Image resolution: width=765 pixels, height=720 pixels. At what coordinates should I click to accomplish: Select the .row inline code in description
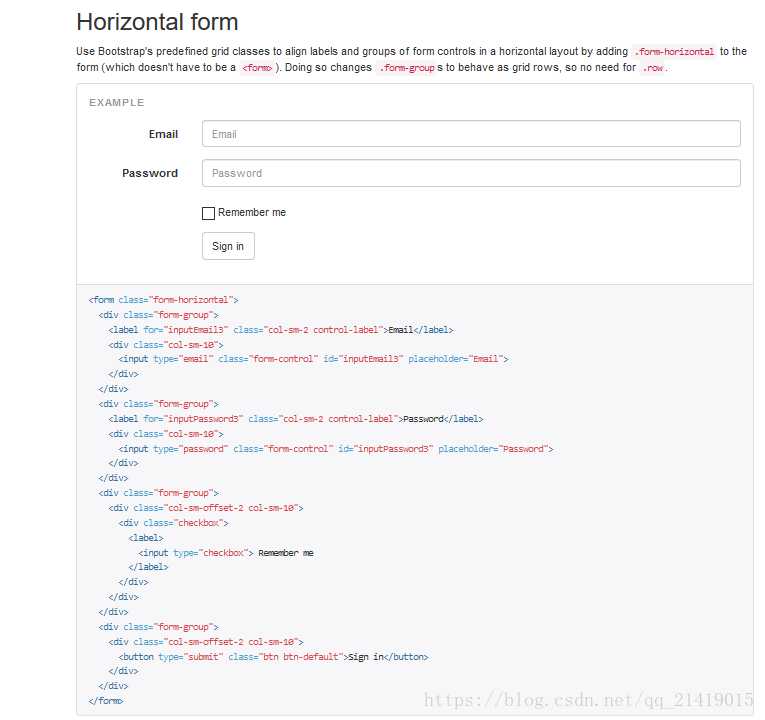pos(654,68)
